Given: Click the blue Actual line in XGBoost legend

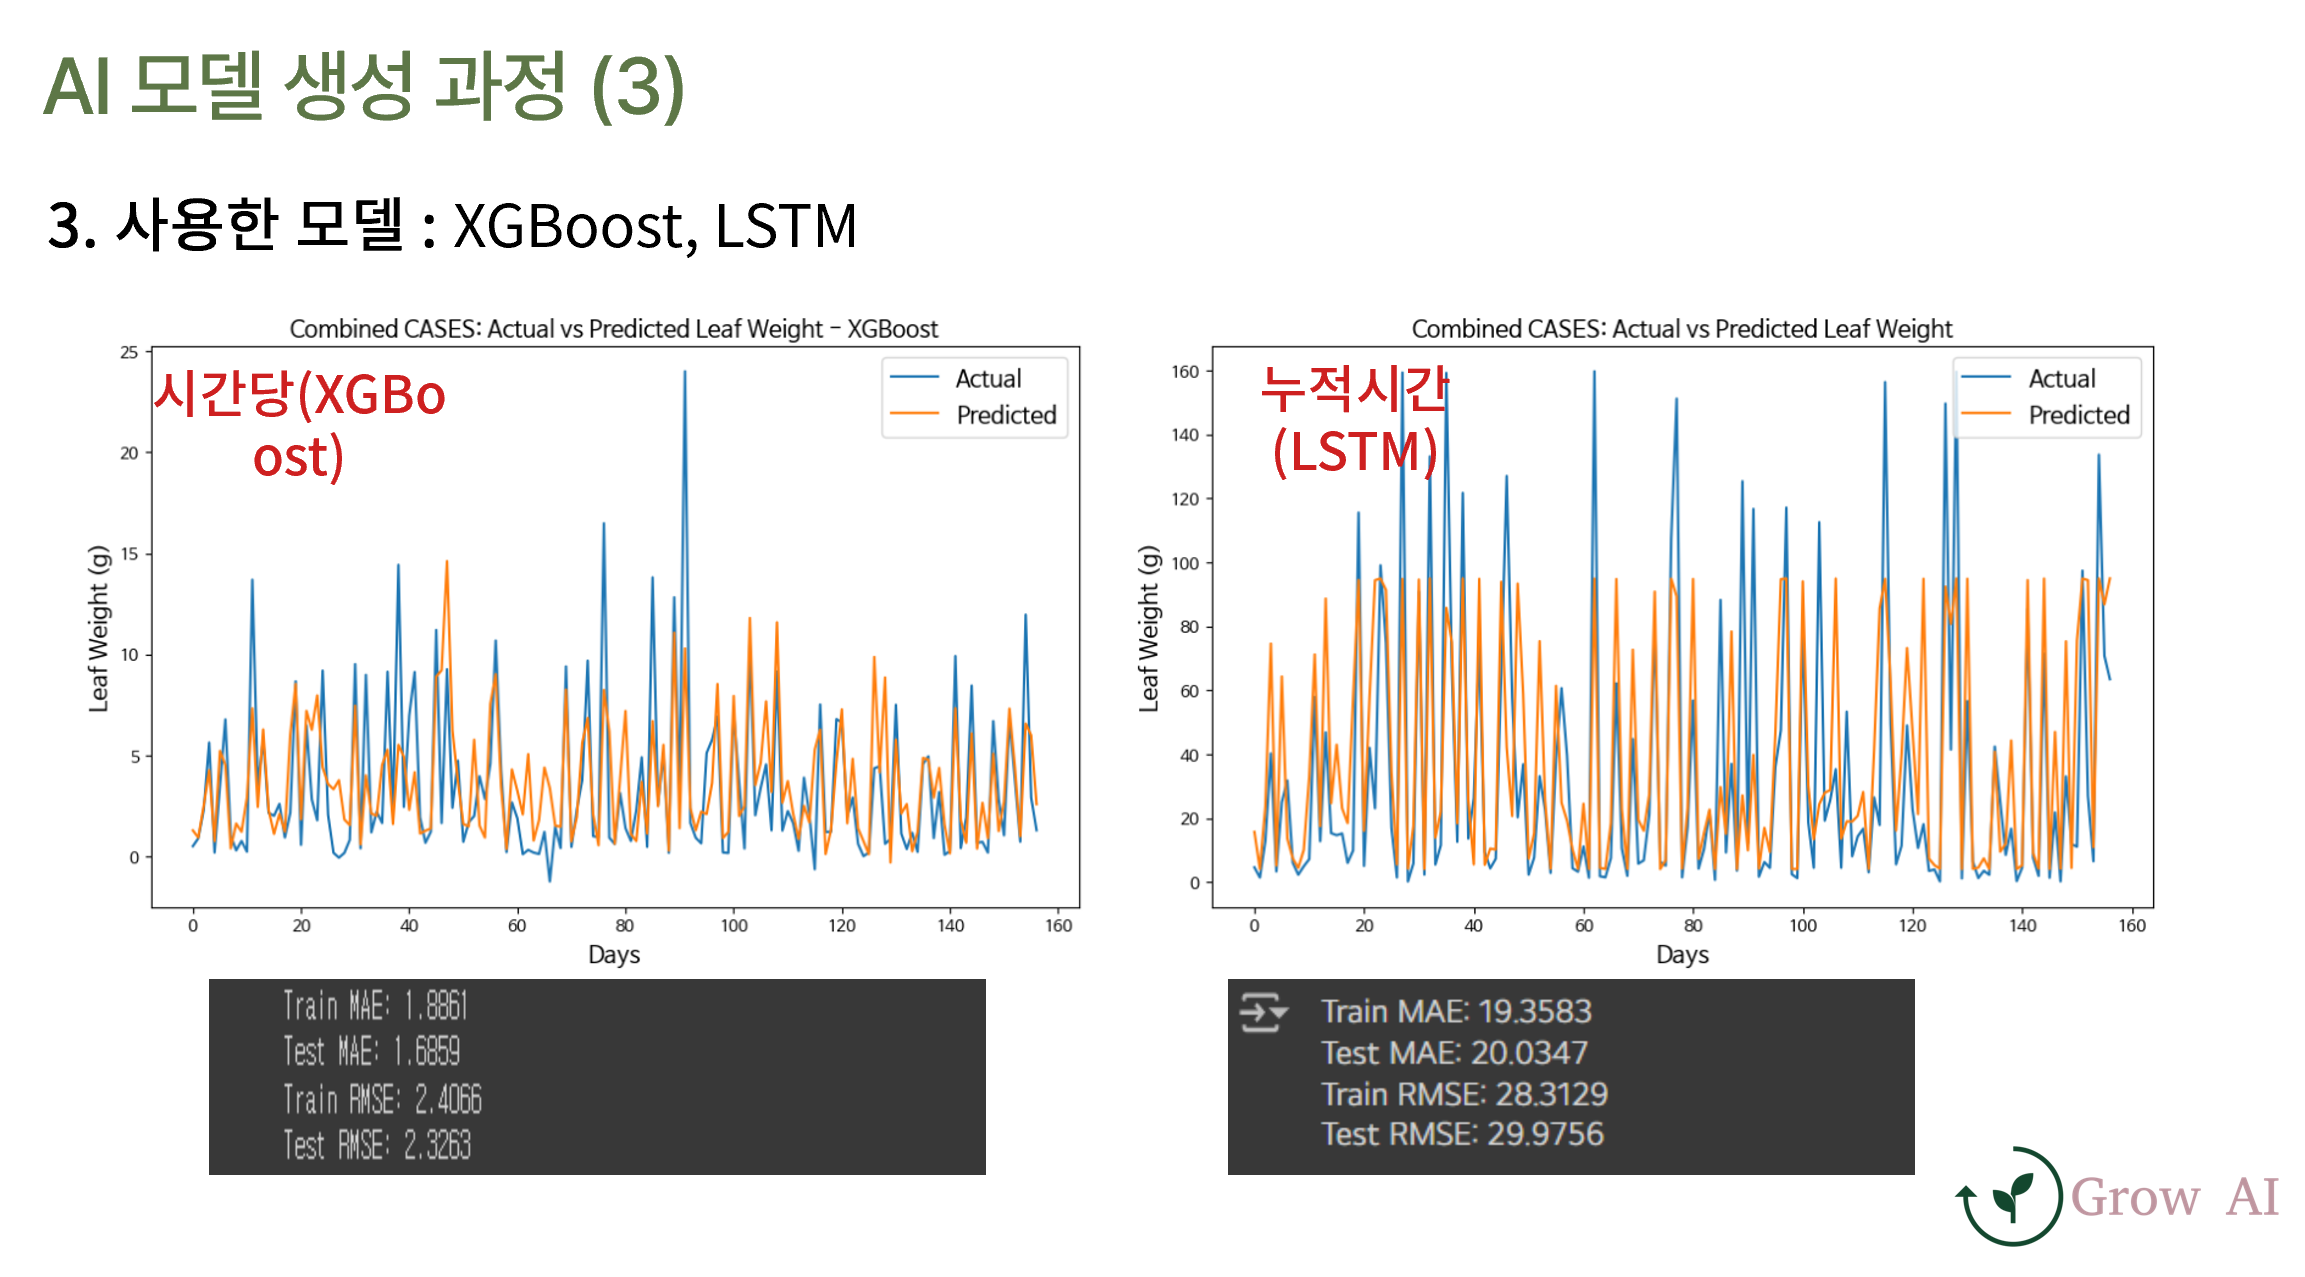Looking at the screenshot, I should 914,378.
